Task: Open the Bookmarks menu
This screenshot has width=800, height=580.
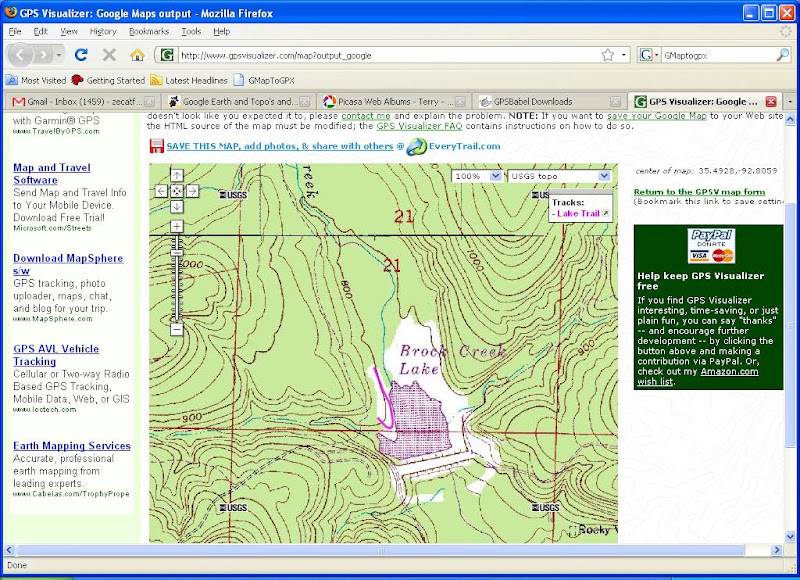Action: pyautogui.click(x=149, y=31)
